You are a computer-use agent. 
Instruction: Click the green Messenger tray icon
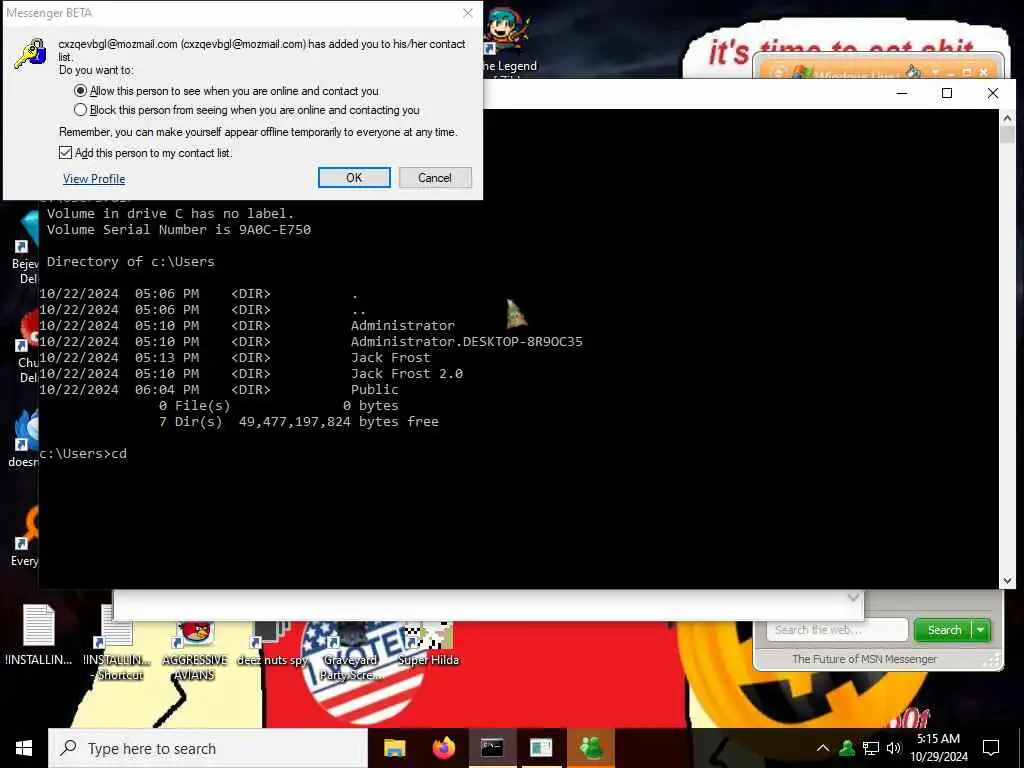click(847, 748)
